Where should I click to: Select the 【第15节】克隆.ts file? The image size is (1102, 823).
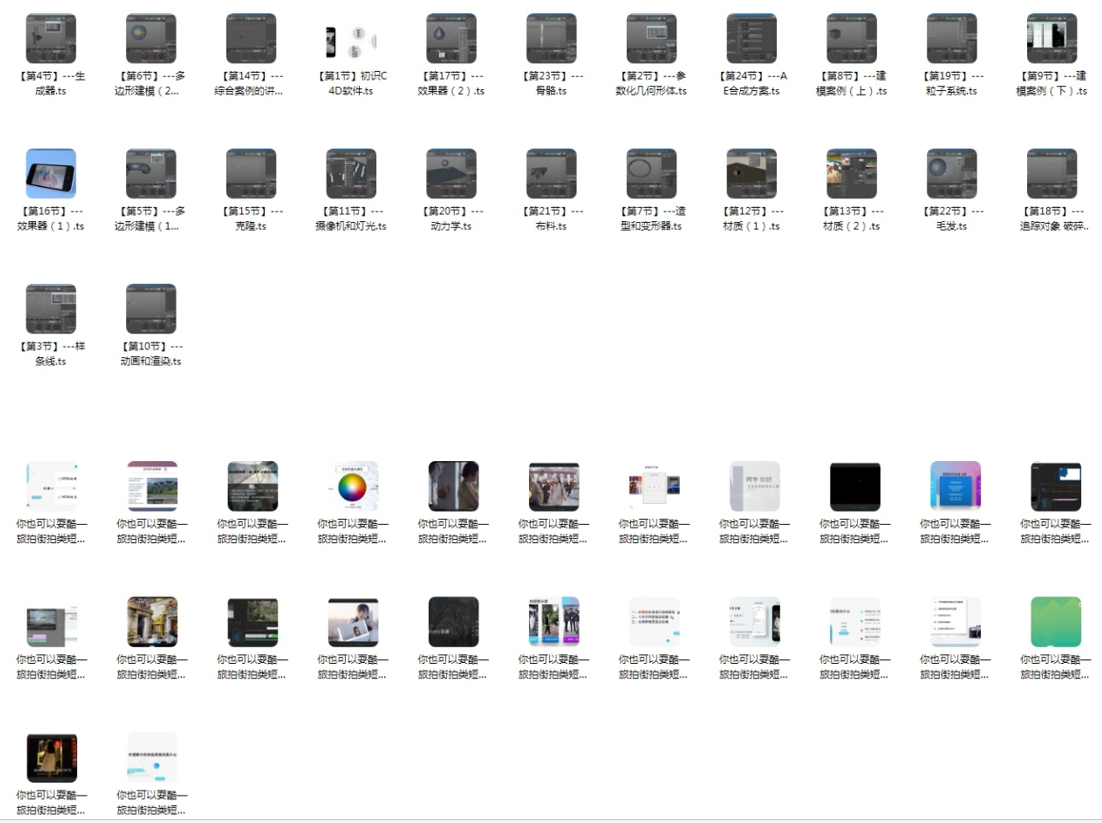[251, 174]
